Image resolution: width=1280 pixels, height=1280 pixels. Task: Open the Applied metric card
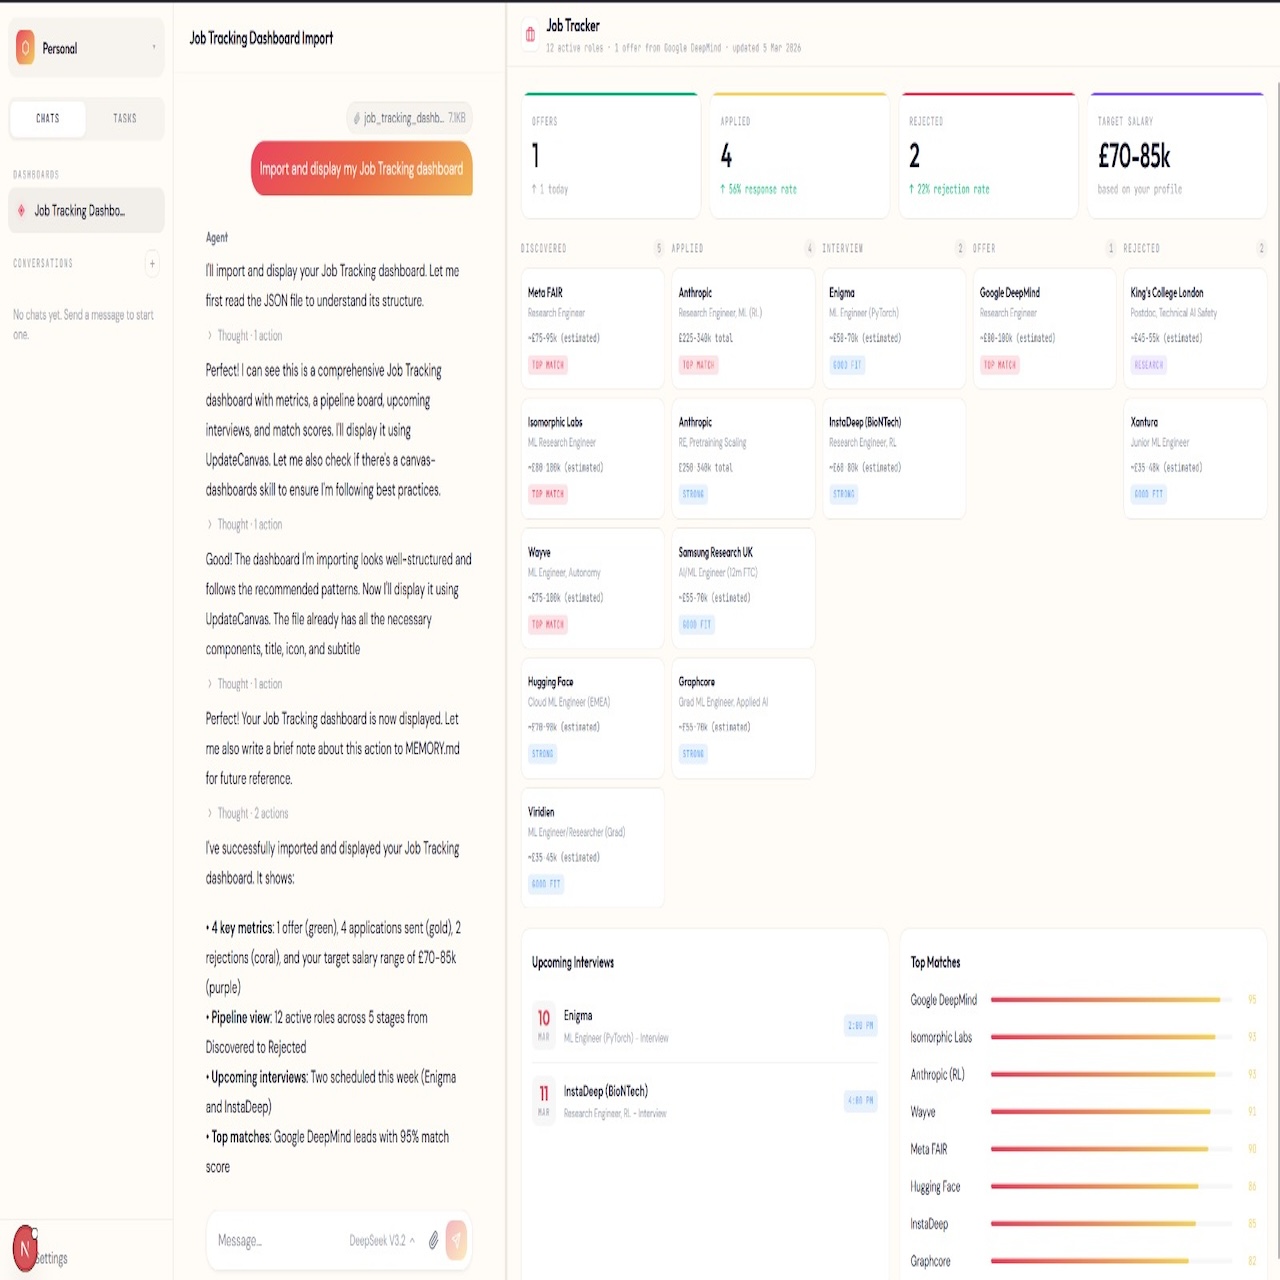(799, 155)
